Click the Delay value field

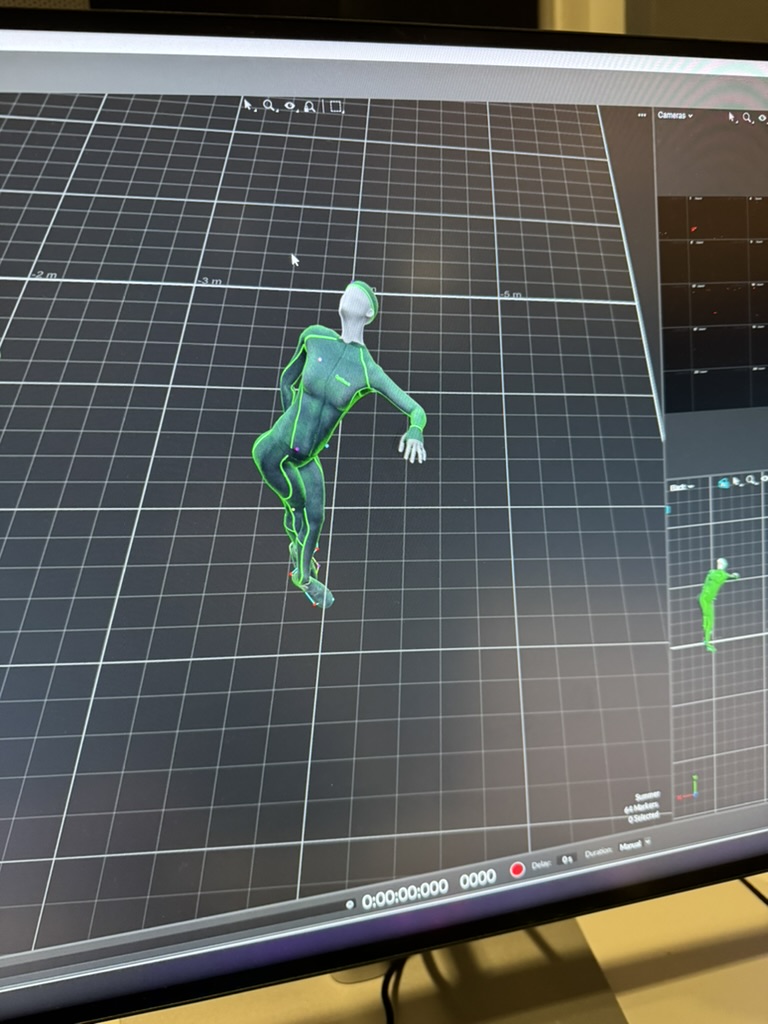coord(567,858)
